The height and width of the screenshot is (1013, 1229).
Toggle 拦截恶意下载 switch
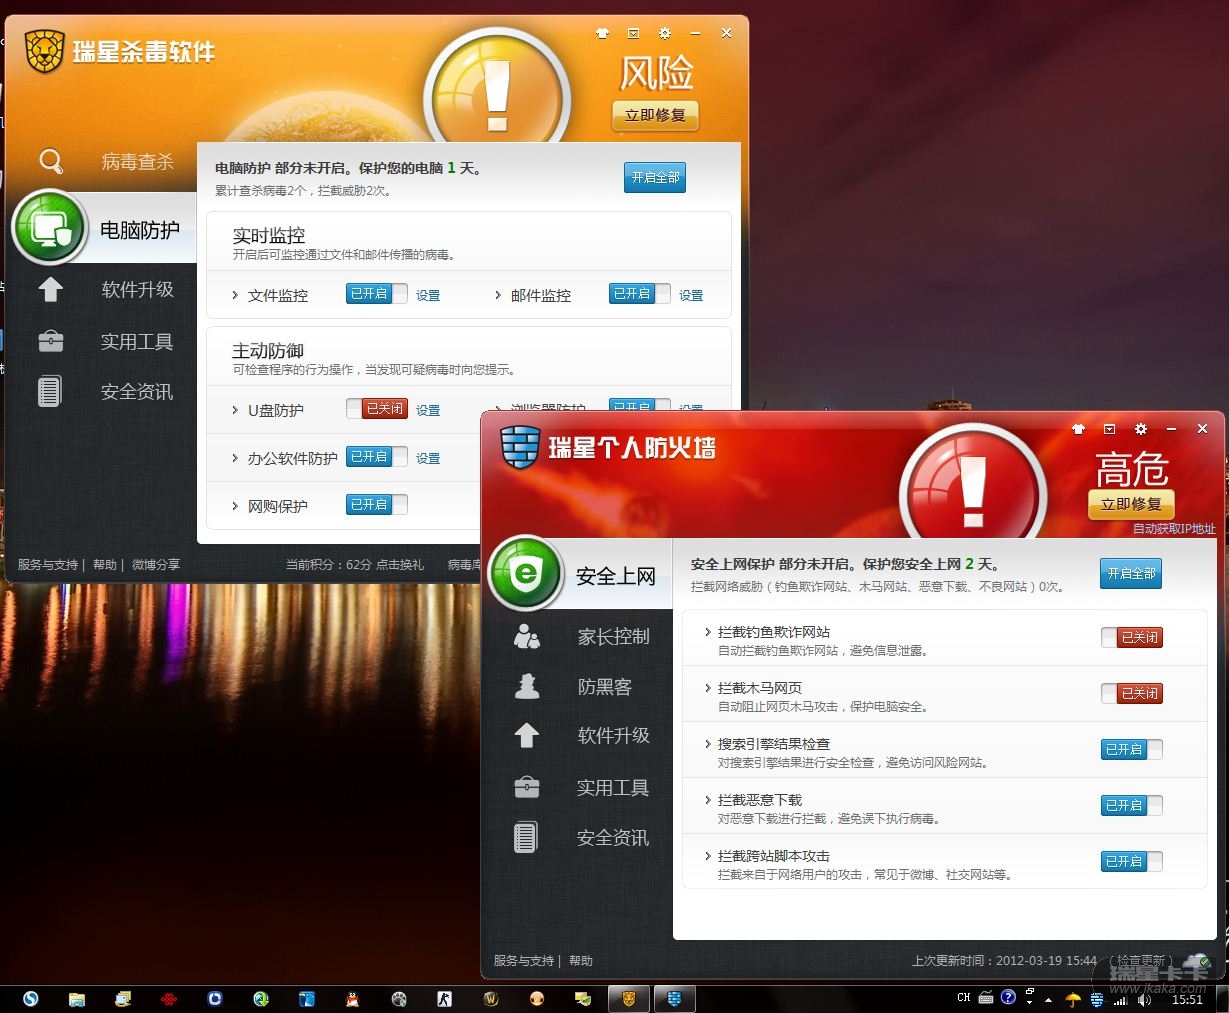[x=1132, y=805]
